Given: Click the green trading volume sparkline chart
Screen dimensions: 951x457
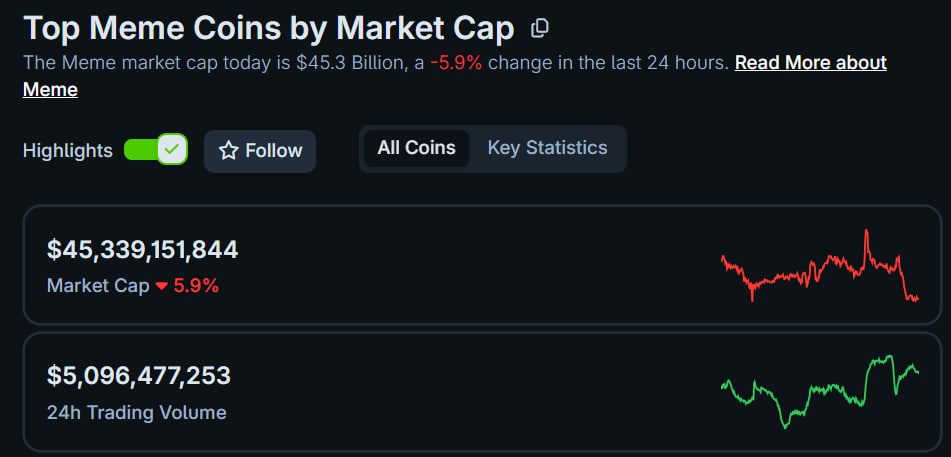Looking at the screenshot, I should pos(819,390).
